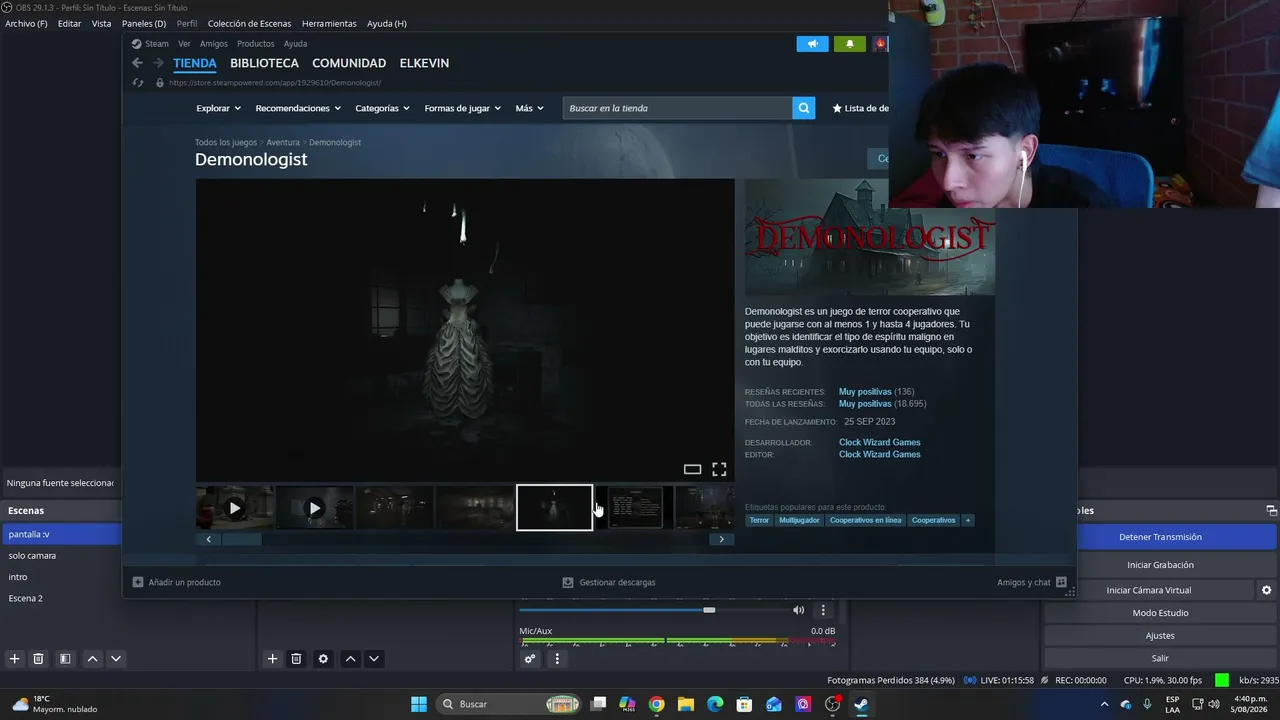Open the developer link Clock Wizard Games

click(x=880, y=442)
